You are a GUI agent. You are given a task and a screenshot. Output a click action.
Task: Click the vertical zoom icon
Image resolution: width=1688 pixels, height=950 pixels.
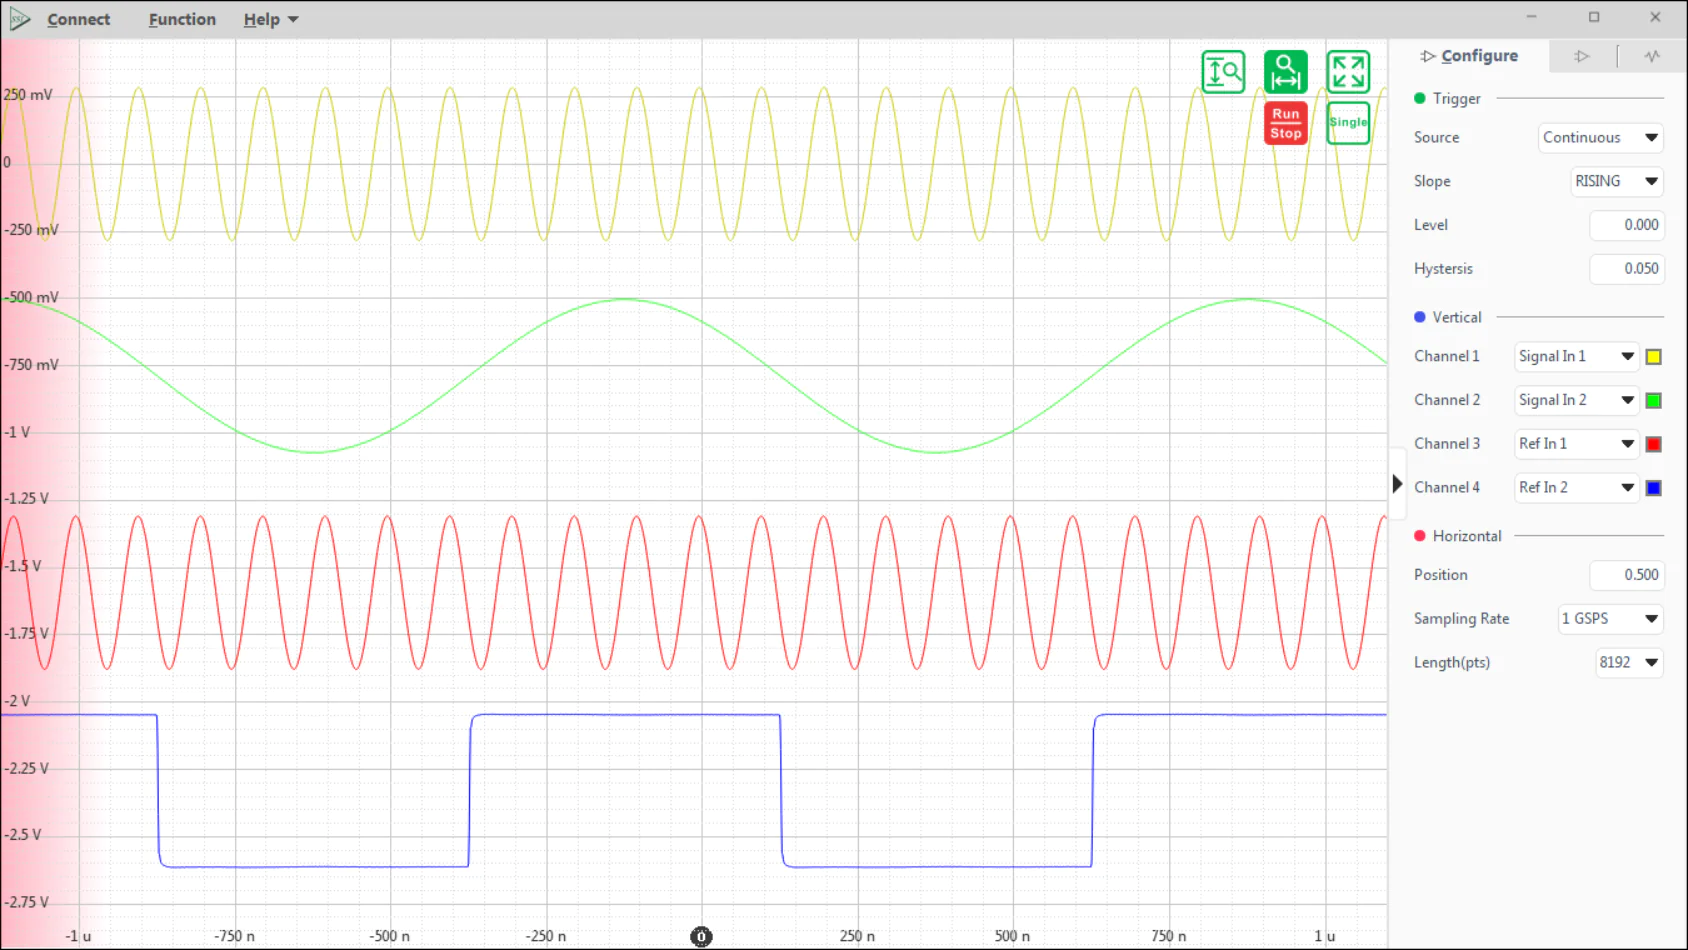tap(1222, 72)
